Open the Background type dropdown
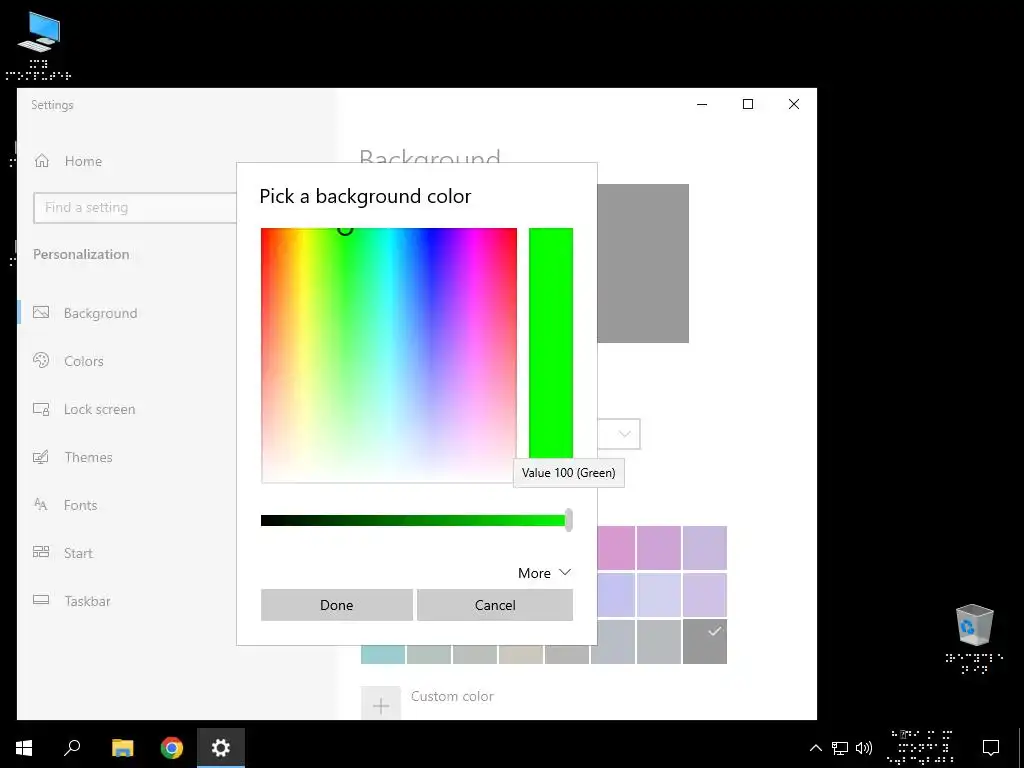The height and width of the screenshot is (768, 1024). (619, 434)
